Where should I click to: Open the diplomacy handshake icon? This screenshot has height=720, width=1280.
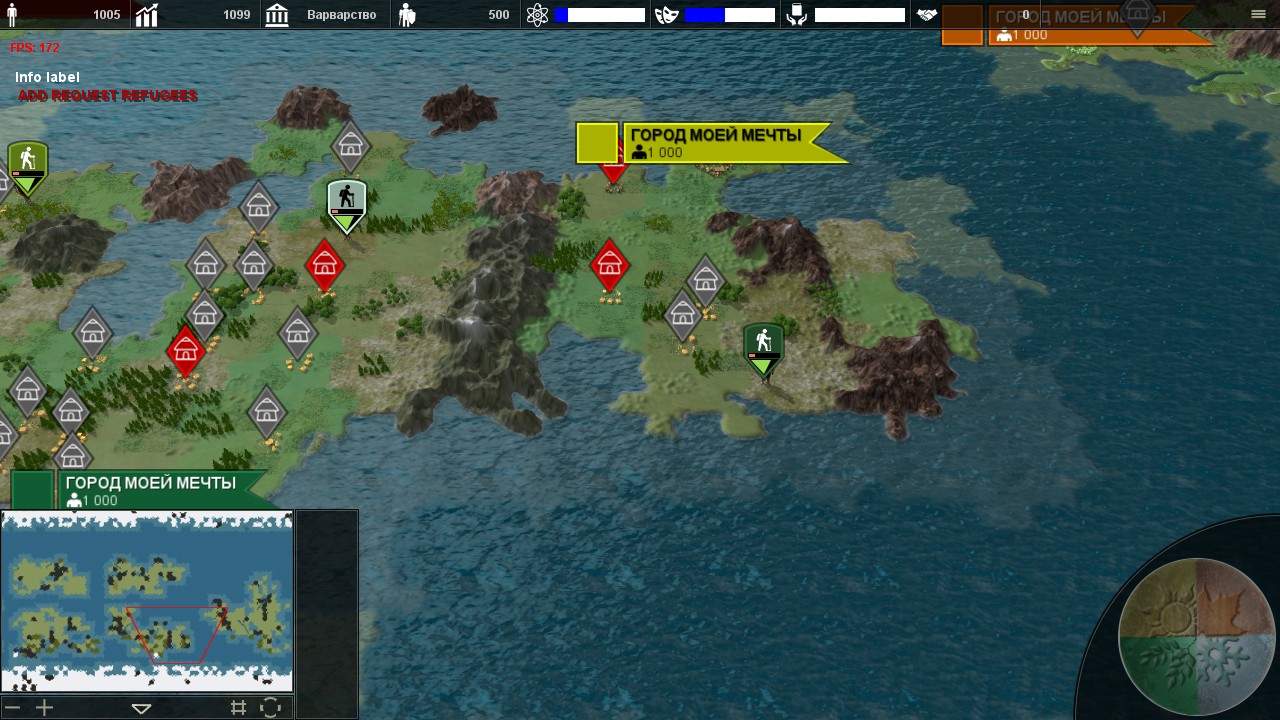(927, 15)
